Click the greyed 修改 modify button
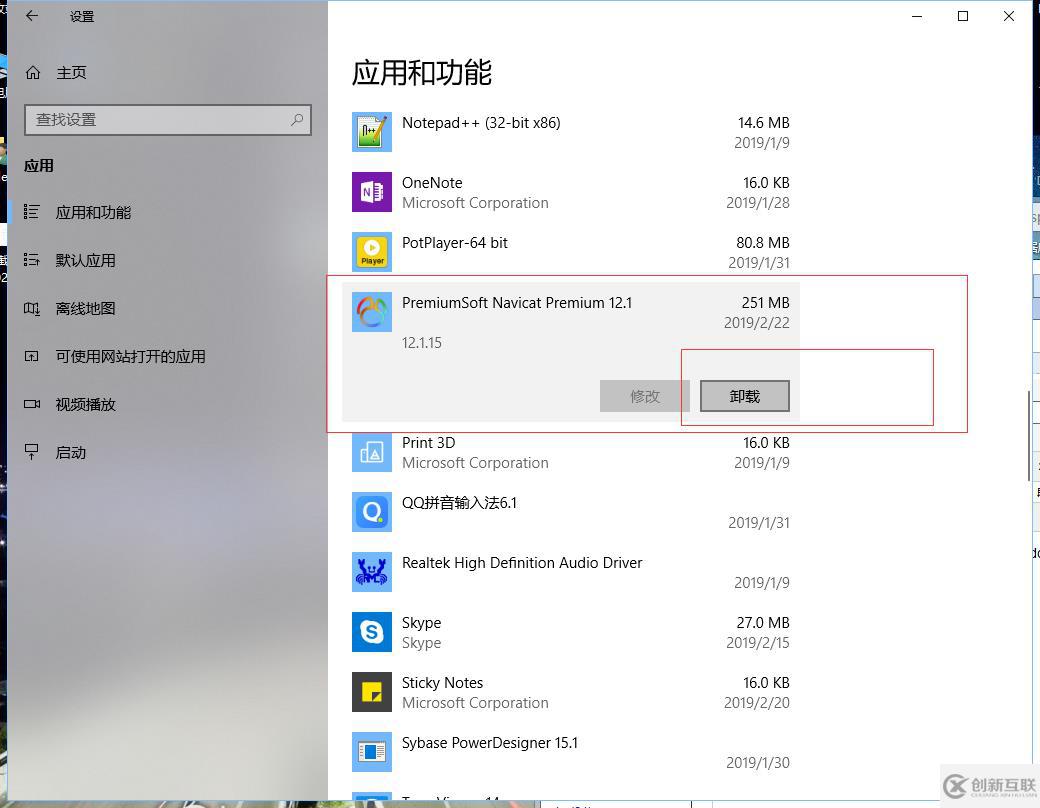 pos(645,396)
